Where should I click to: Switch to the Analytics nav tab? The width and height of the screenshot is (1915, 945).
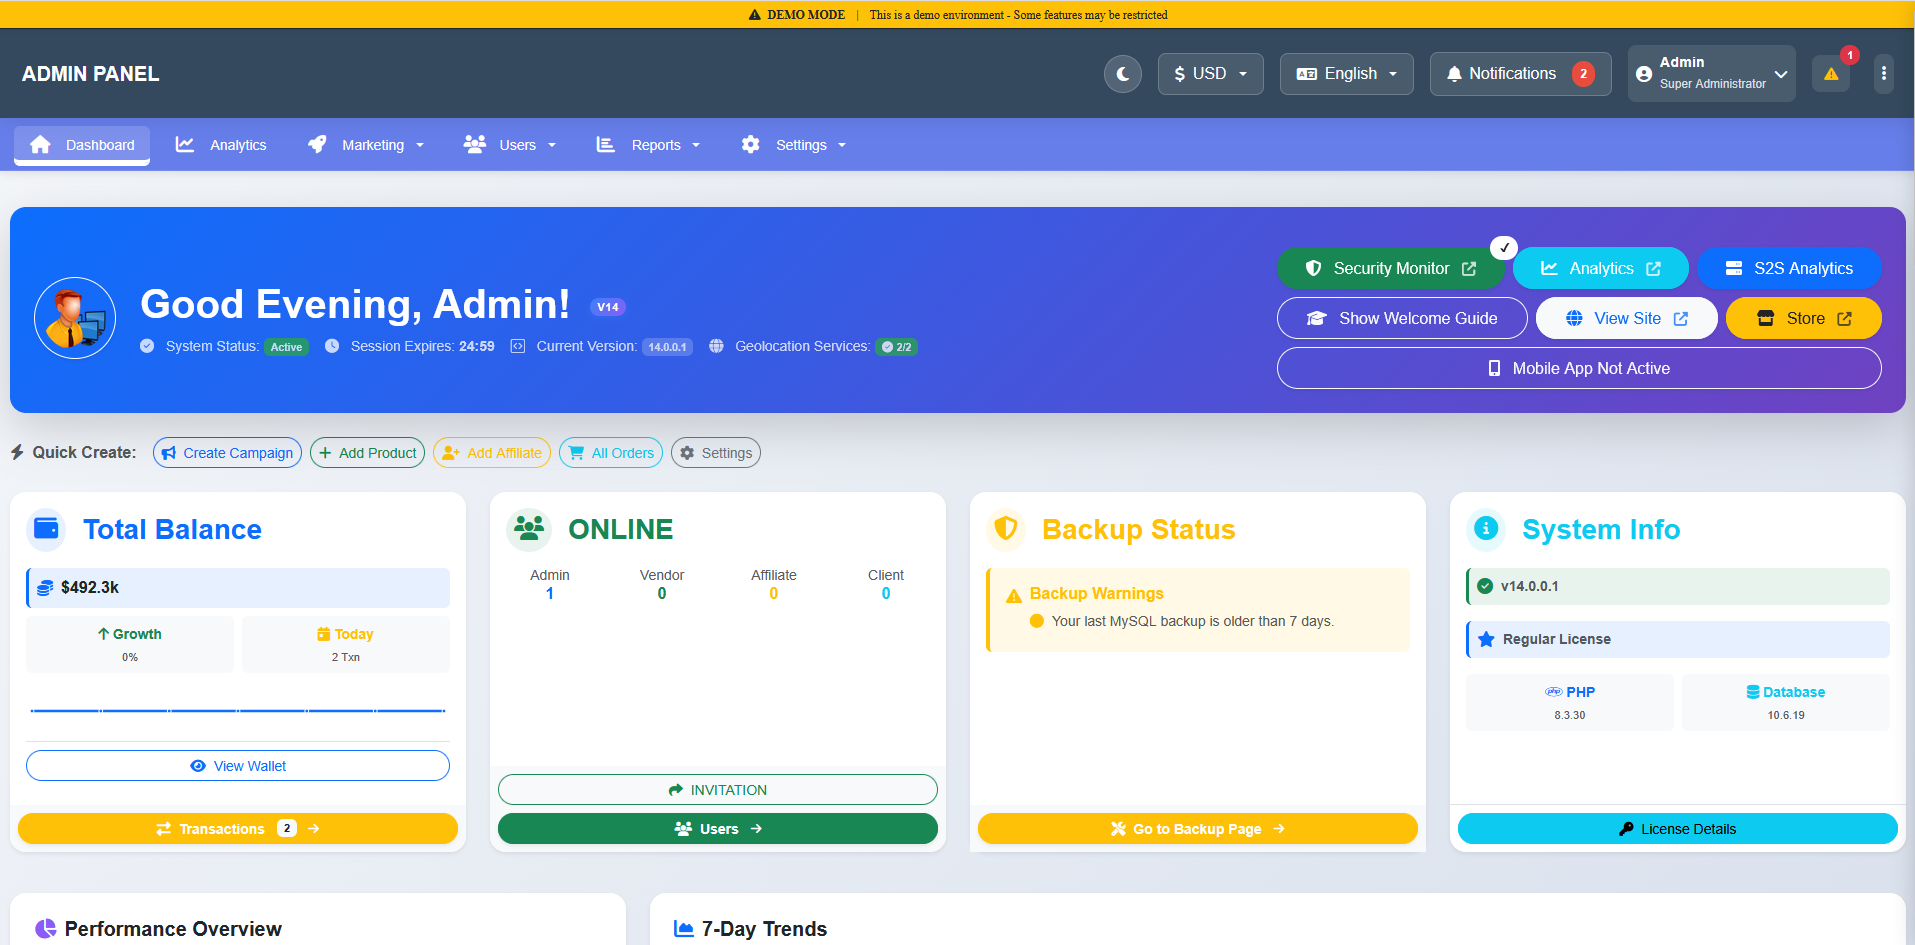221,145
